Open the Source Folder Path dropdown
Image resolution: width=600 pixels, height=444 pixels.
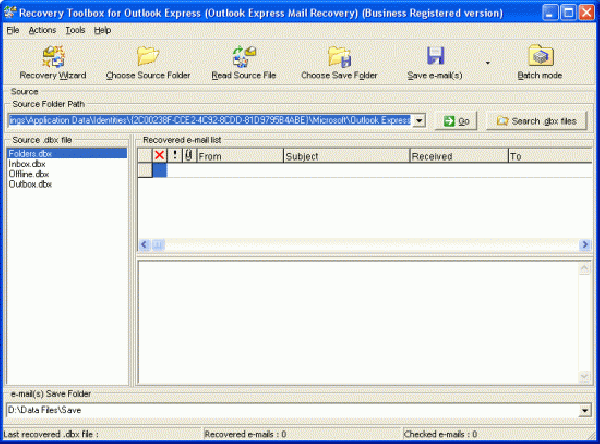419,121
